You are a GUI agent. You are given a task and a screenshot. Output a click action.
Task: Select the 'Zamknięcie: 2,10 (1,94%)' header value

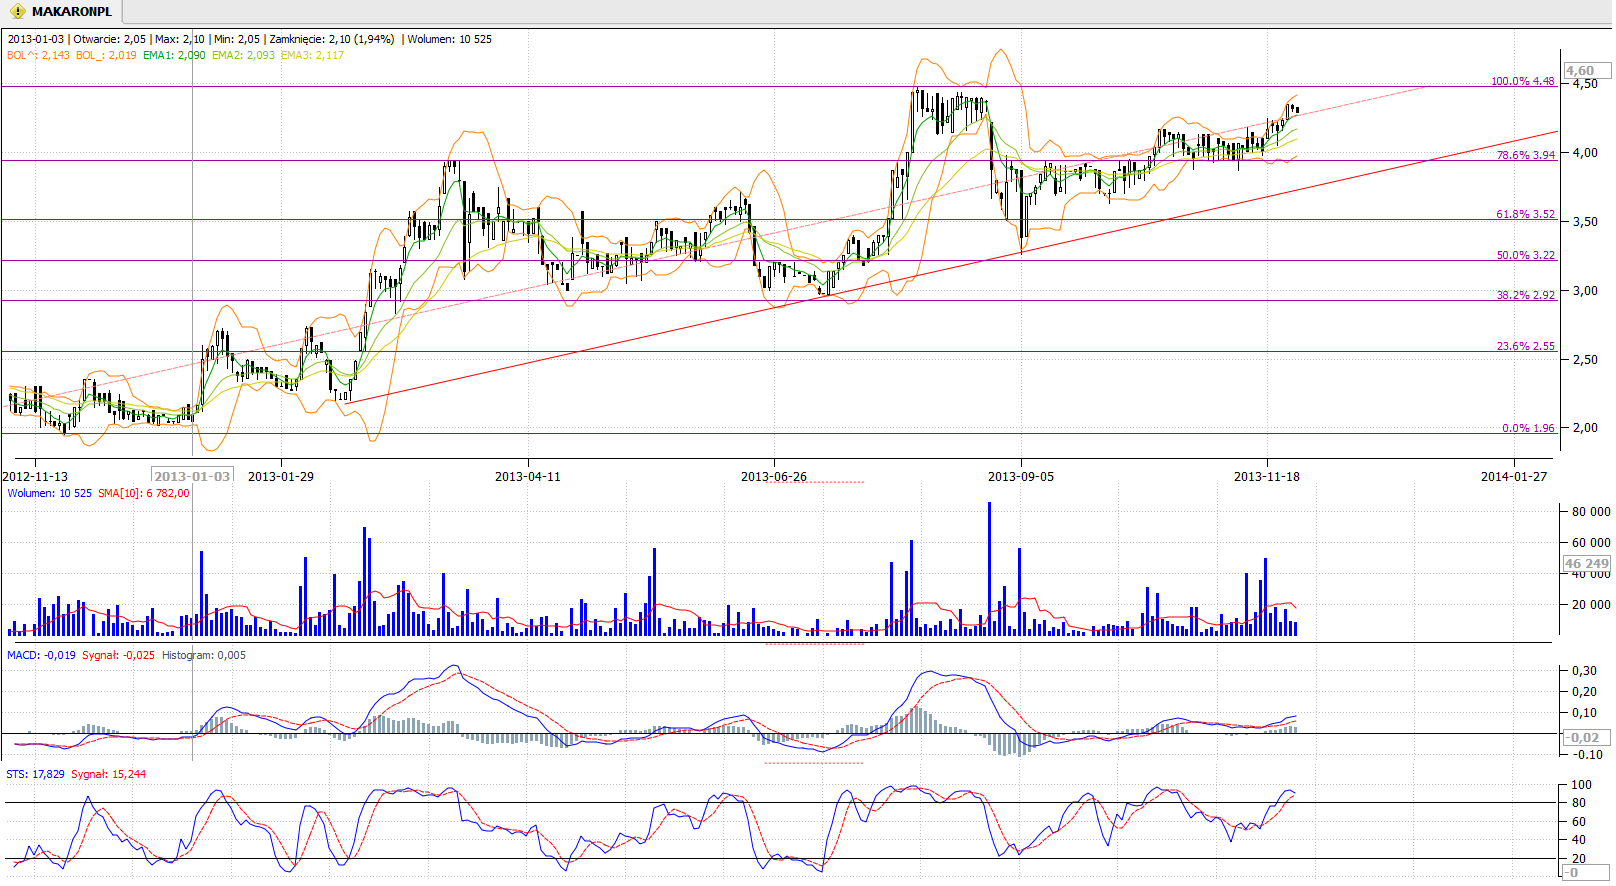(x=331, y=40)
